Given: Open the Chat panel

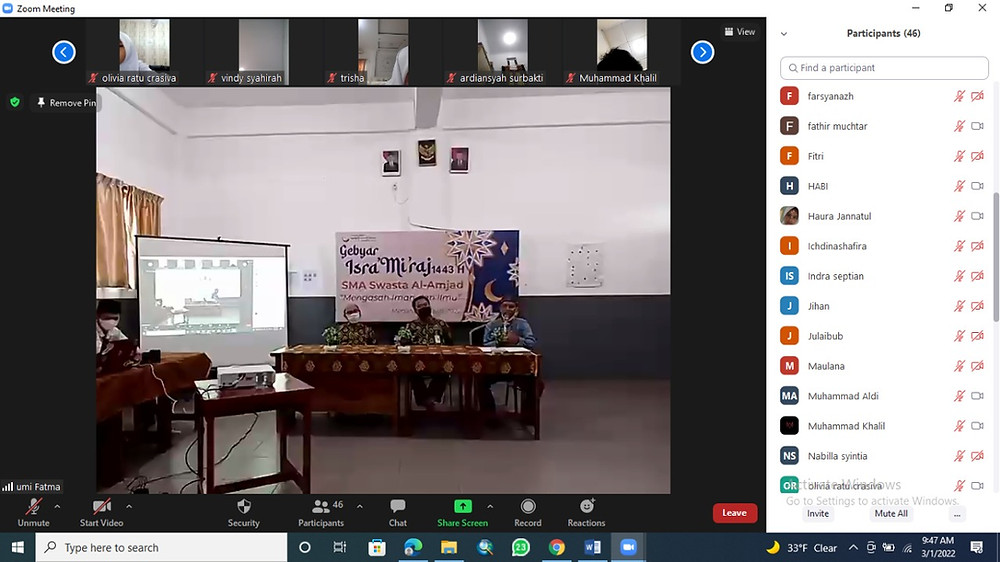Looking at the screenshot, I should 398,512.
